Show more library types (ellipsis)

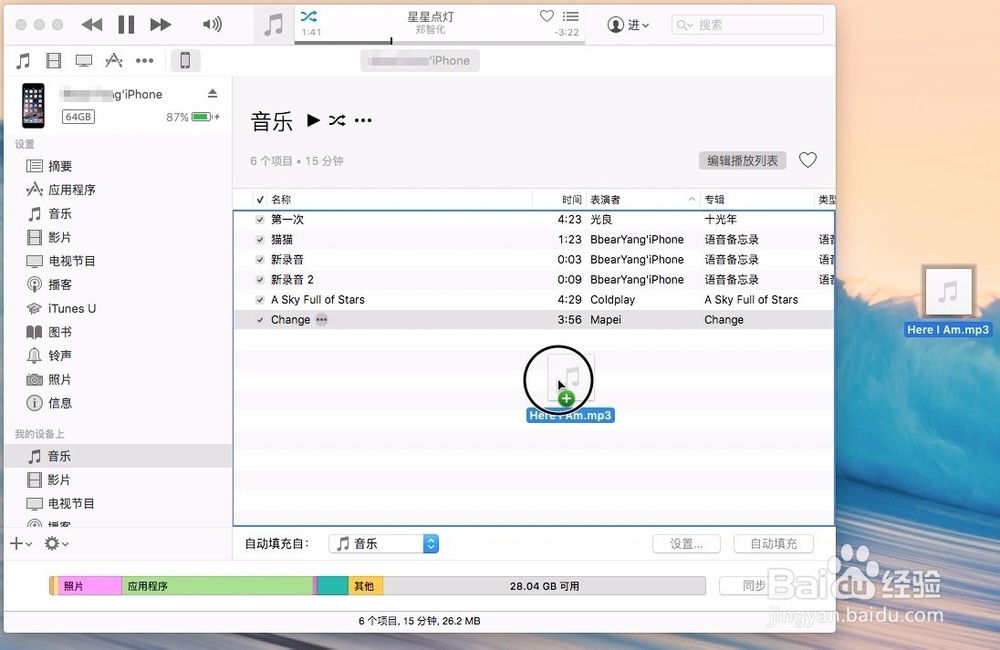pyautogui.click(x=145, y=61)
